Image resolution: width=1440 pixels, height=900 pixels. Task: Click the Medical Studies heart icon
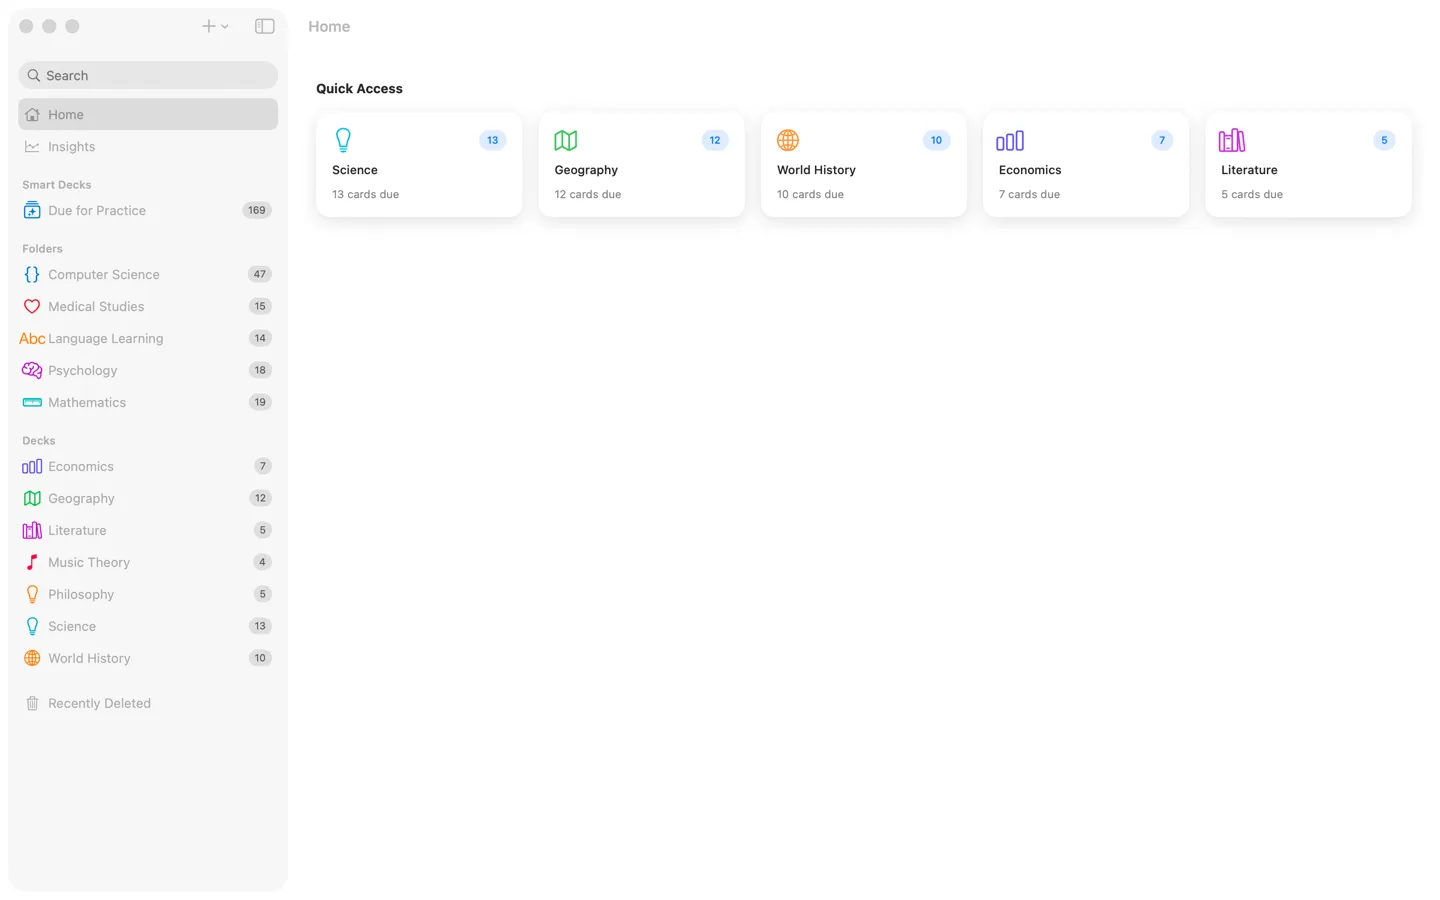click(x=32, y=306)
